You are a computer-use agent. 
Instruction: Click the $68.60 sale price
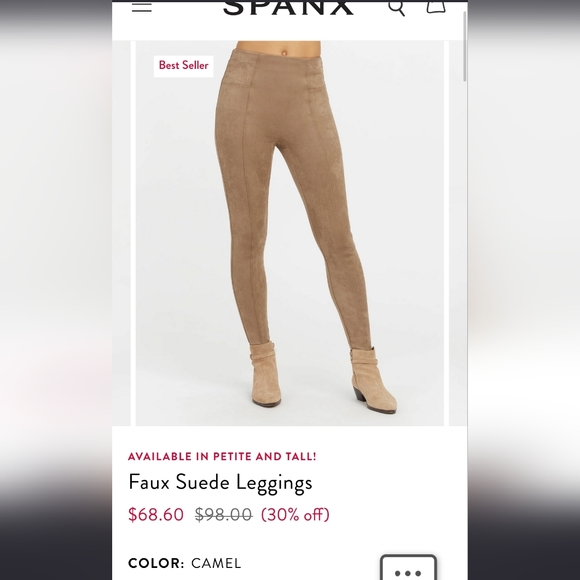(156, 515)
